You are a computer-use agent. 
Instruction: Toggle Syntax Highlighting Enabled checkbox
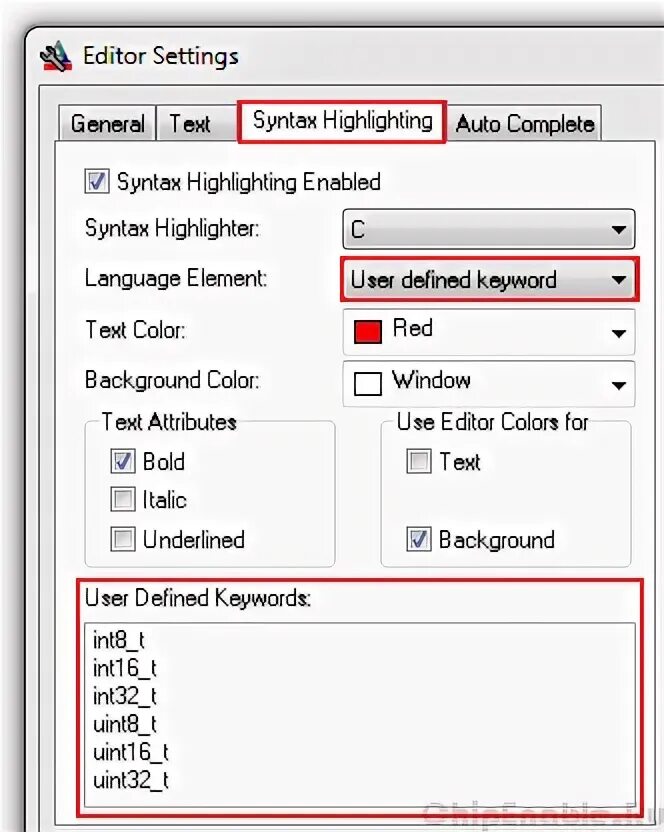pyautogui.click(x=97, y=181)
